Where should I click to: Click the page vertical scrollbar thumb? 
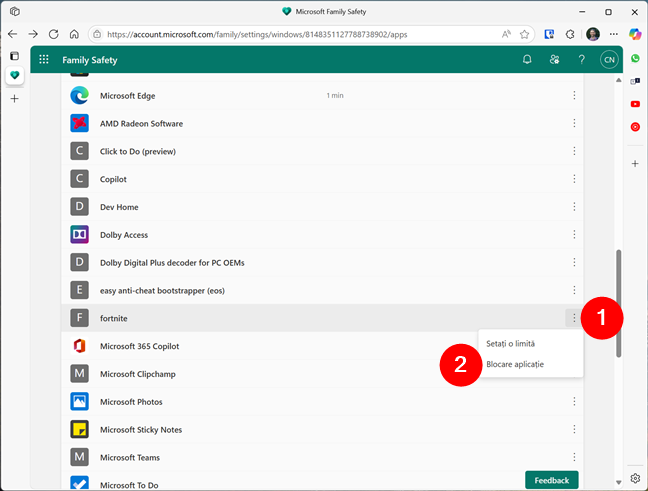point(619,303)
